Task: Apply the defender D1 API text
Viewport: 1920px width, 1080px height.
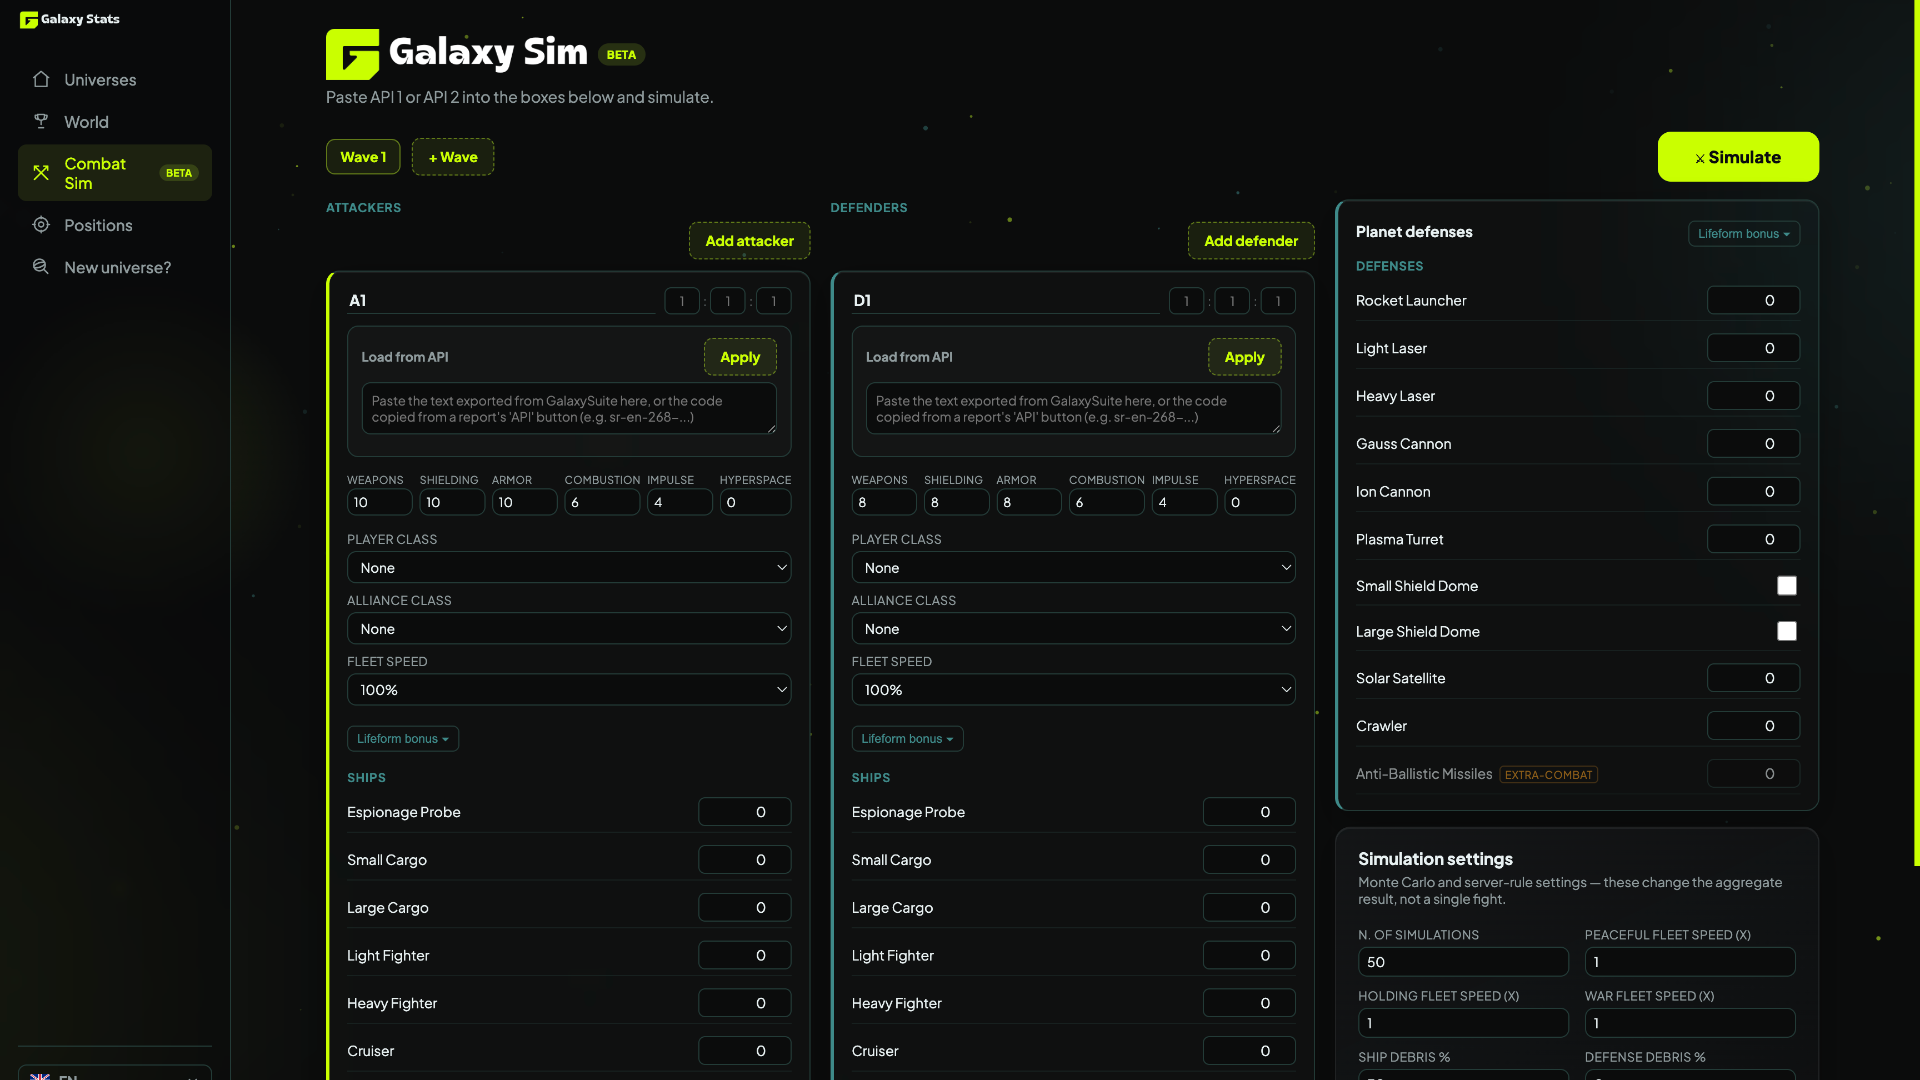Action: pyautogui.click(x=1244, y=357)
